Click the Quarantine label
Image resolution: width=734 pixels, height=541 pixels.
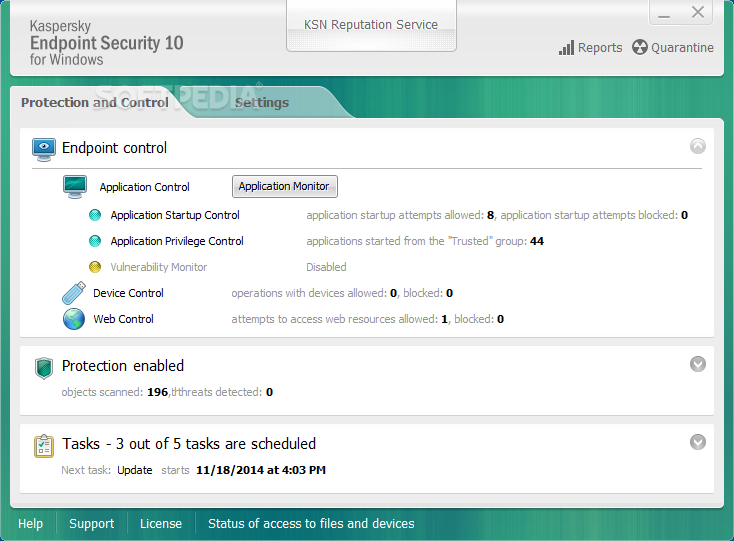(x=683, y=48)
